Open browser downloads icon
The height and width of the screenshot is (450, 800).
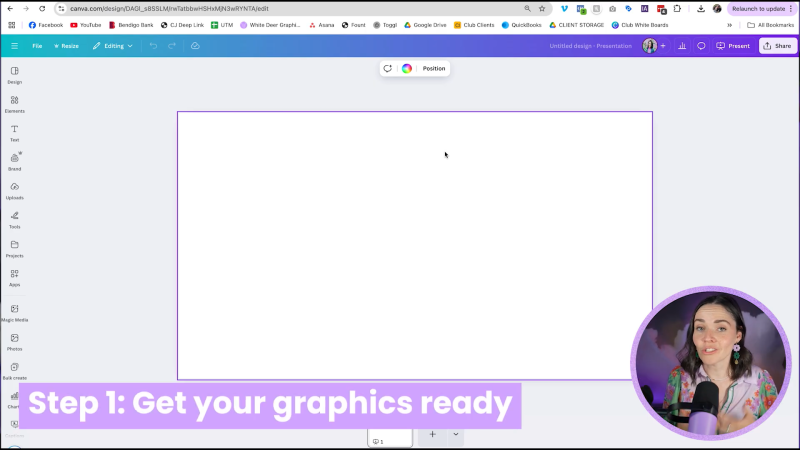point(701,9)
